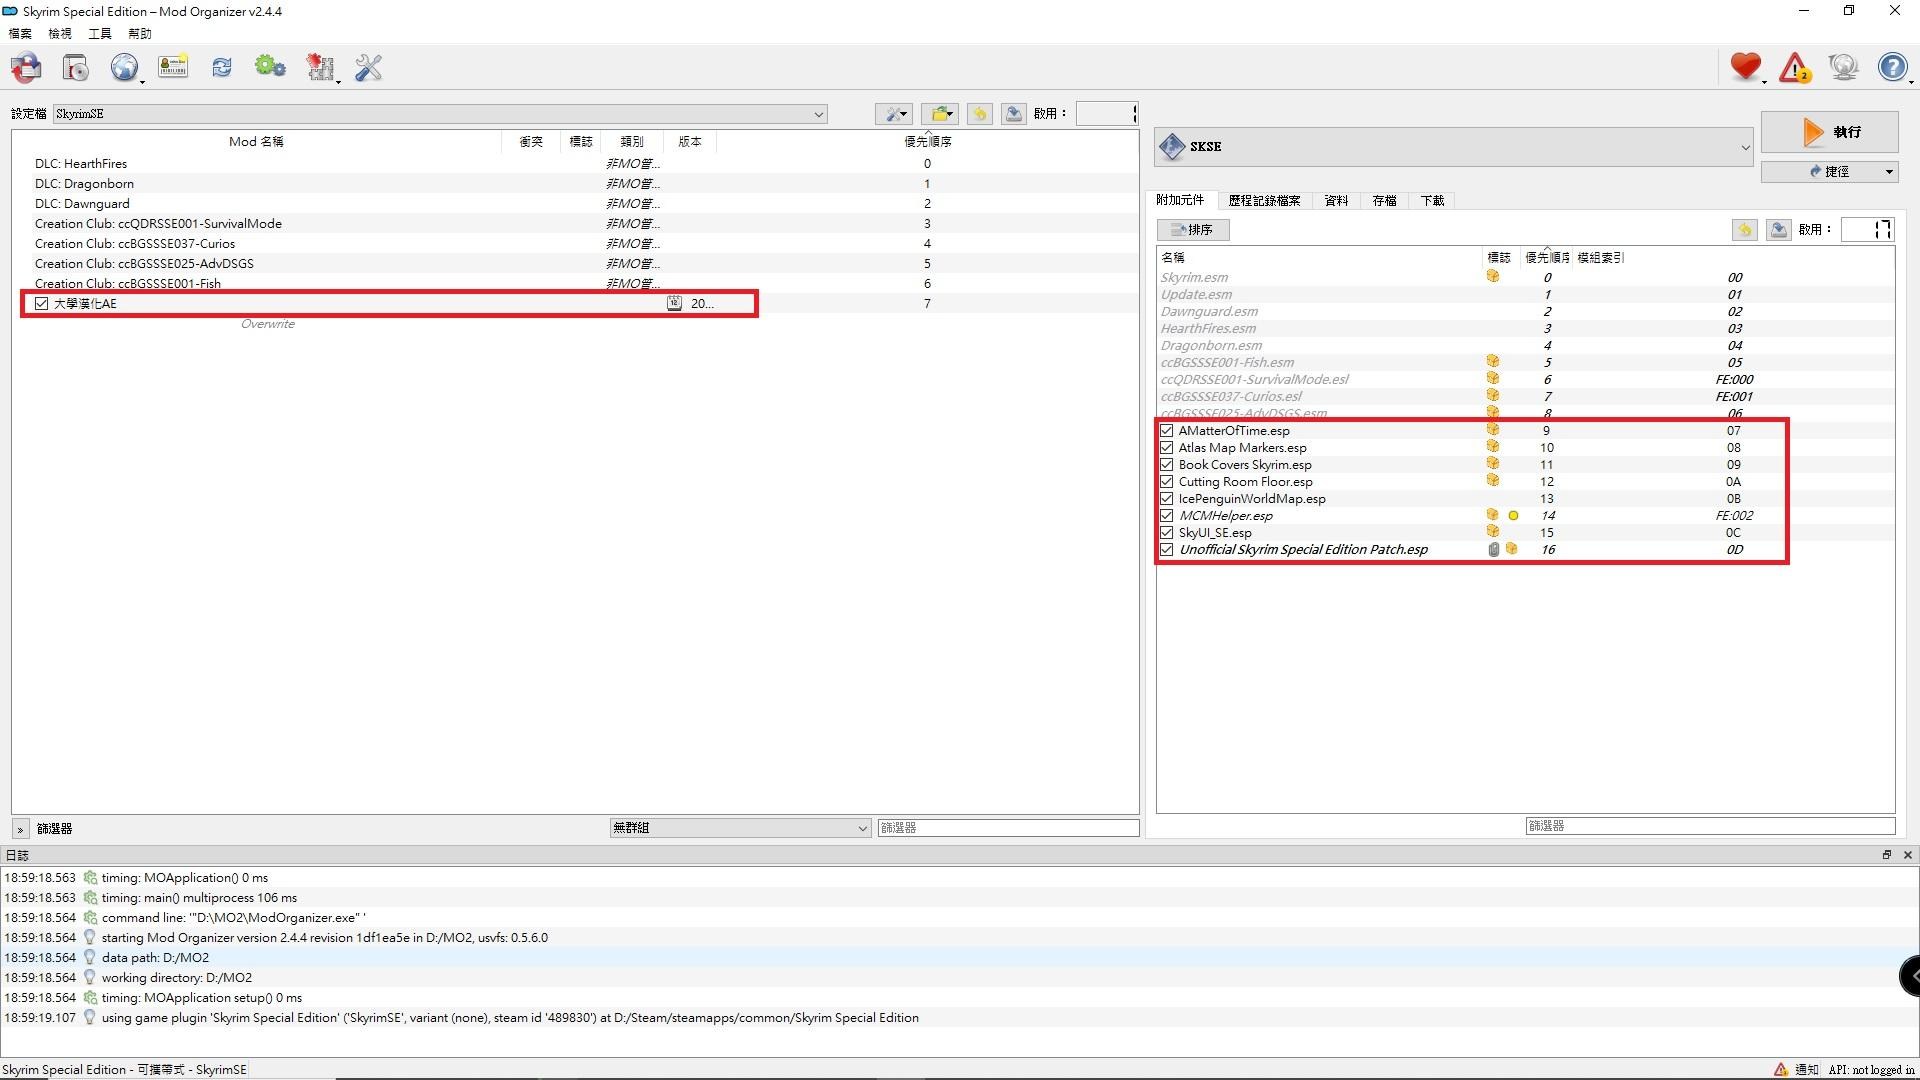The image size is (1920, 1080).
Task: Open settings wrench-and-screwdriver icon
Action: tap(369, 68)
